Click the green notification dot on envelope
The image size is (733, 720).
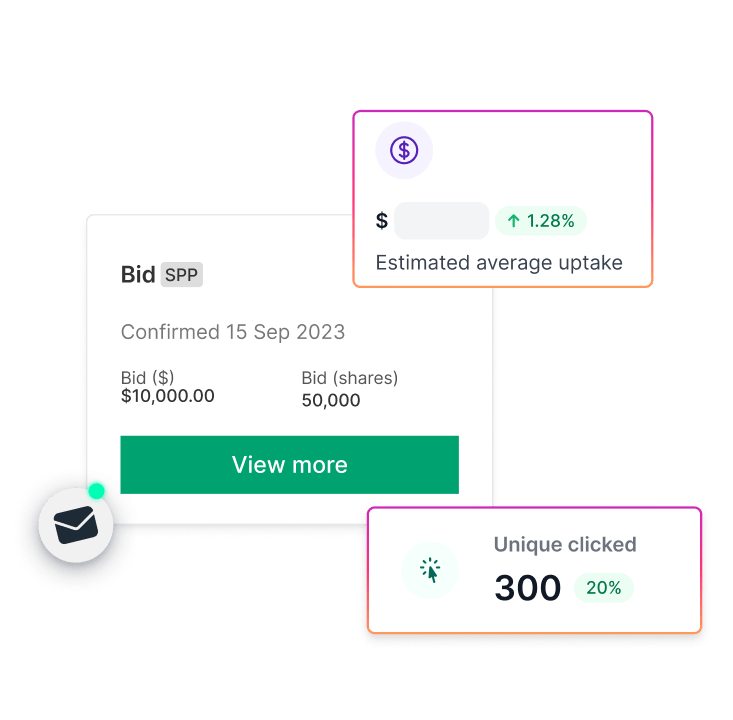[x=97, y=491]
